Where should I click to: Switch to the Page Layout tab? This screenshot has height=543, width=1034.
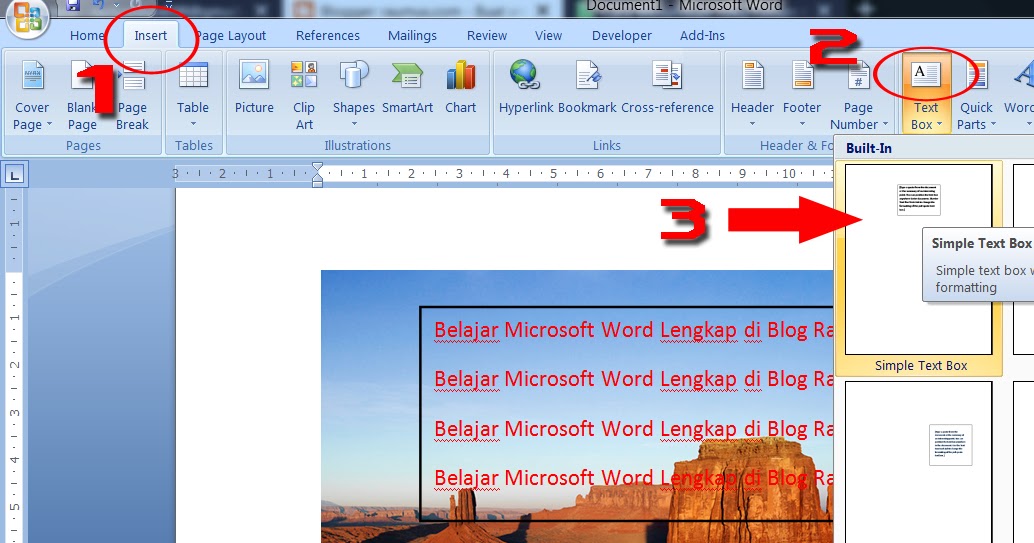(x=231, y=36)
